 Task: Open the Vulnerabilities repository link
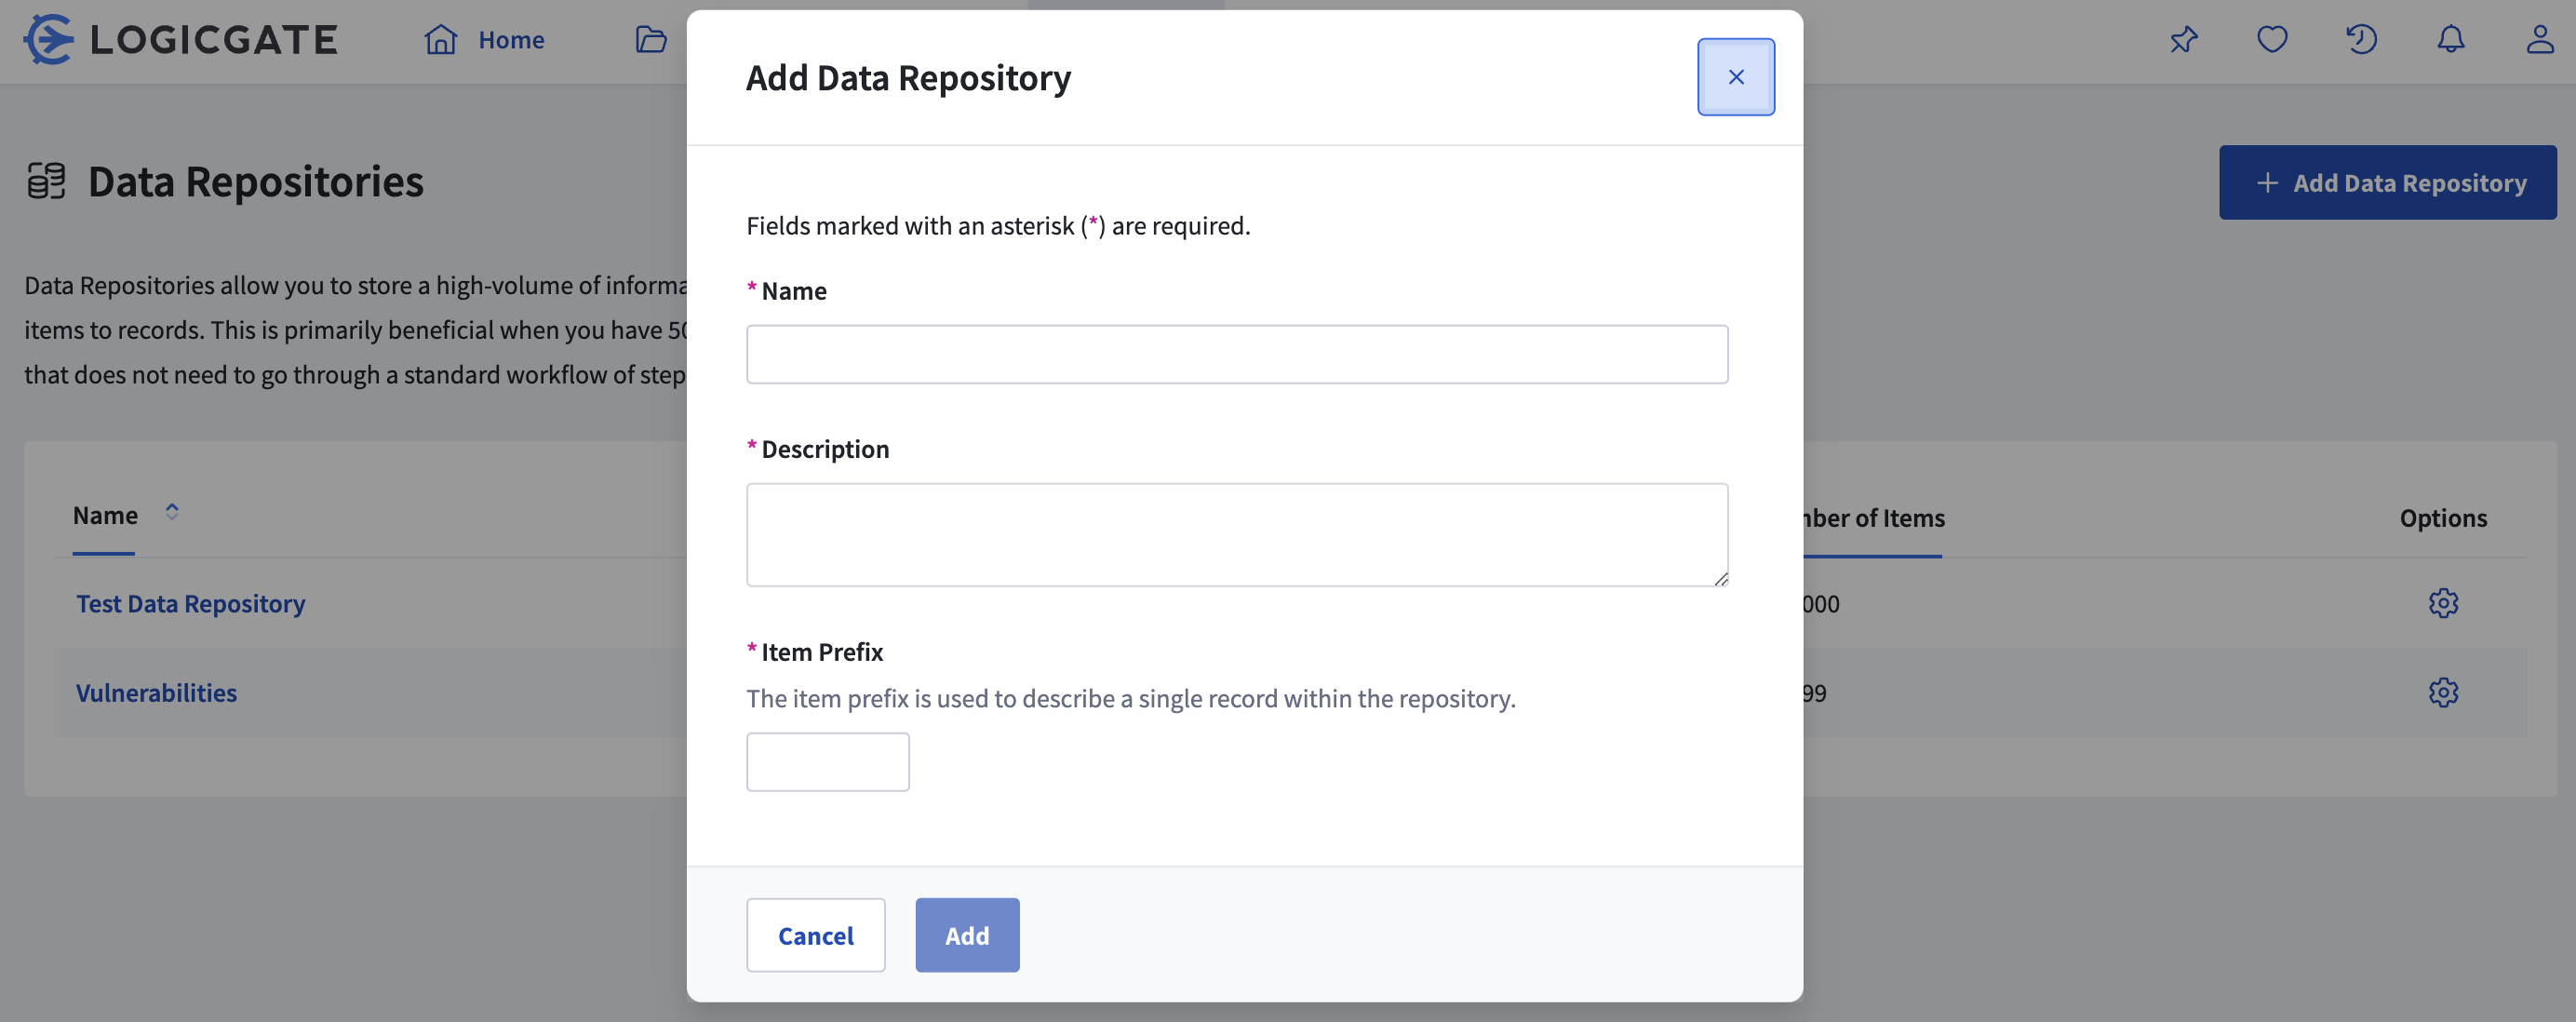coord(156,692)
